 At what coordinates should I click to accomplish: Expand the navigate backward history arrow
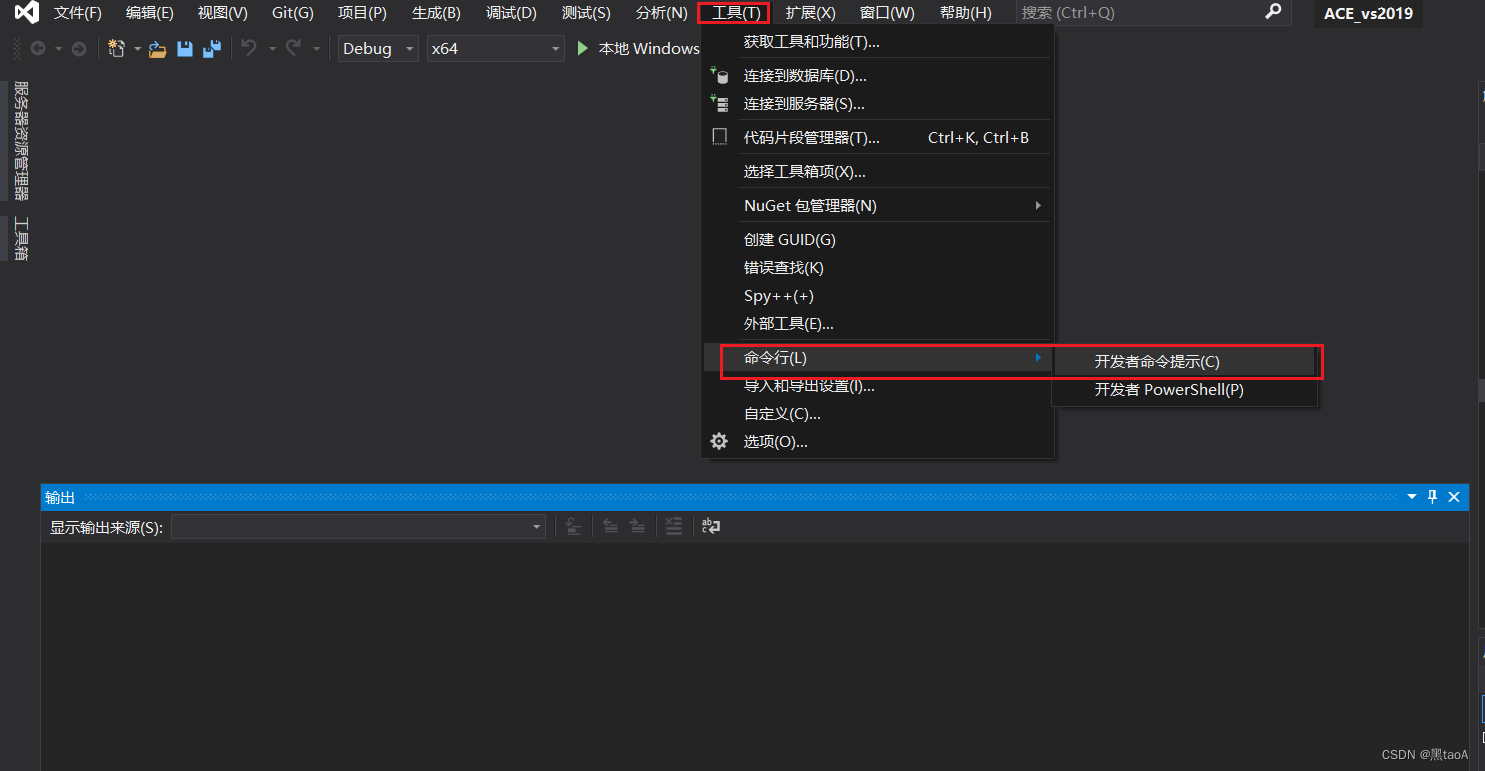[x=58, y=48]
